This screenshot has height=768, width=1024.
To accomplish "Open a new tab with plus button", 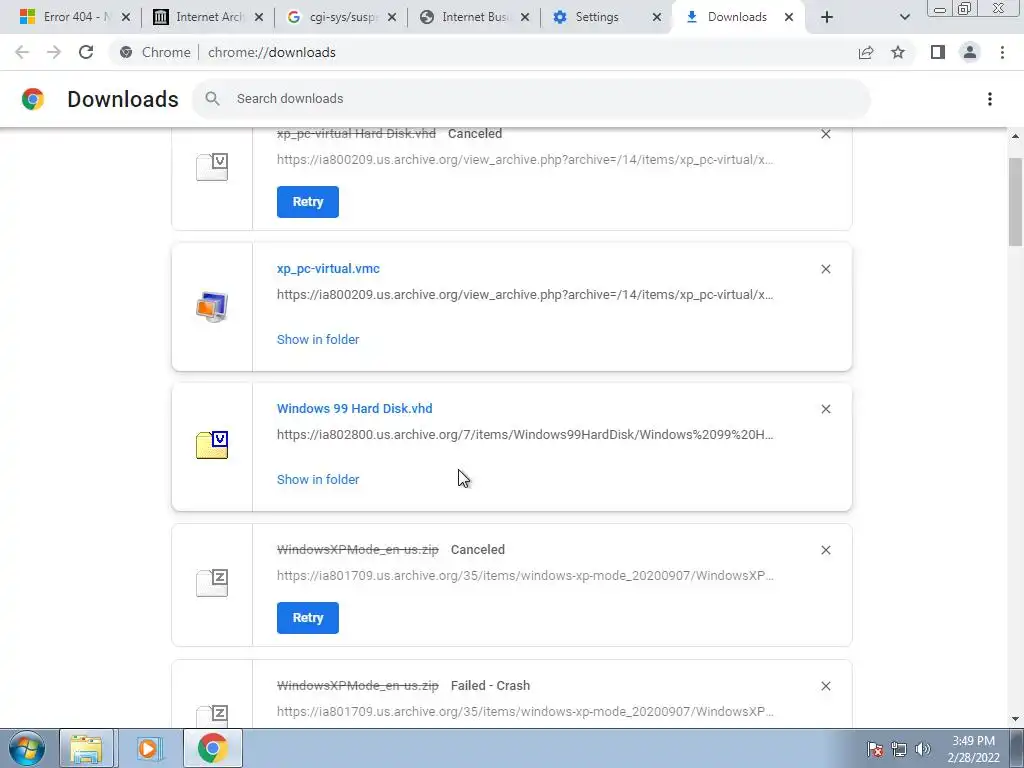I will point(827,17).
